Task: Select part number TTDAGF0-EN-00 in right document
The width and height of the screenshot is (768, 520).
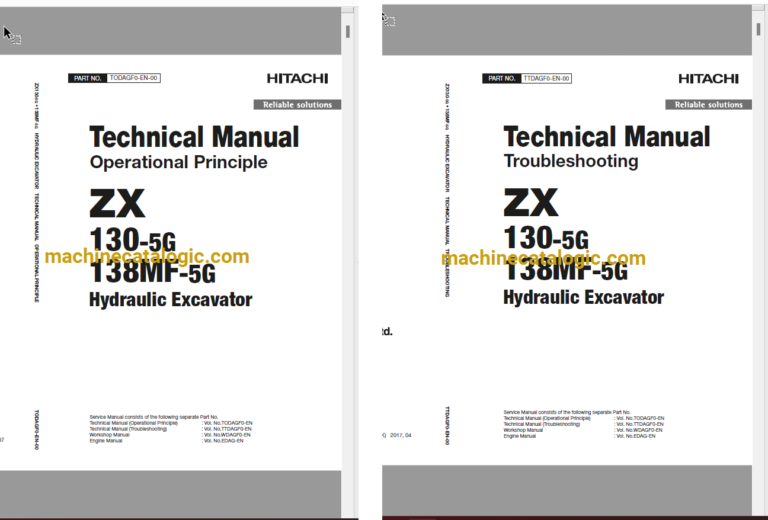Action: point(546,78)
